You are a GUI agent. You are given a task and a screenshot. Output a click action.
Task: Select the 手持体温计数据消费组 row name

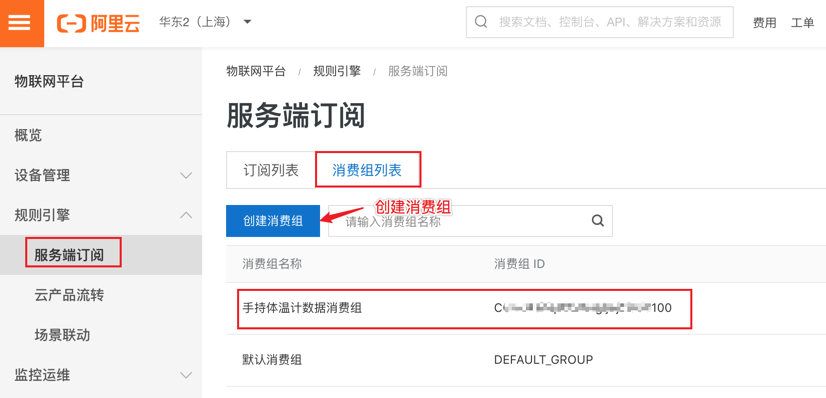(302, 308)
